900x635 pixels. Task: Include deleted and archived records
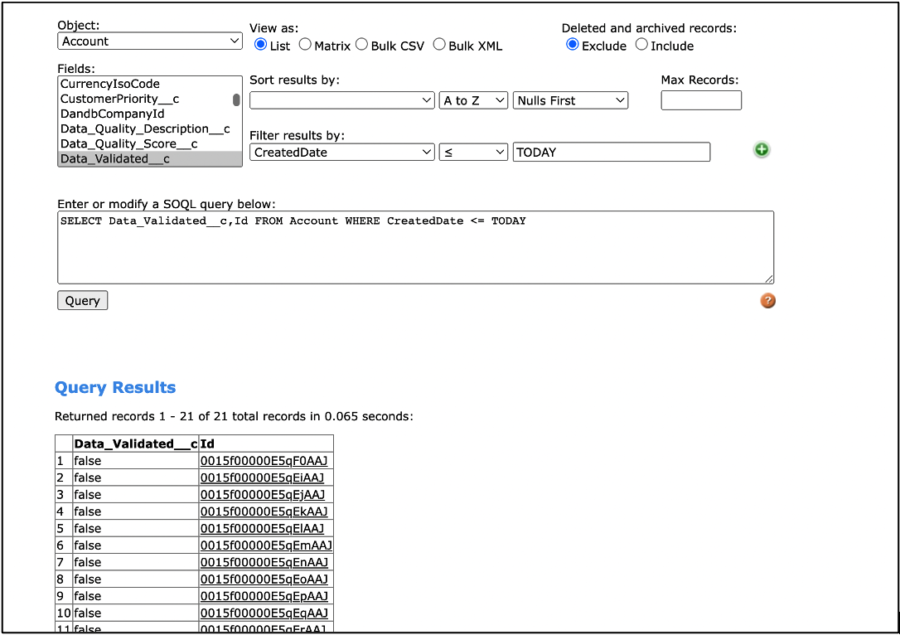click(641, 45)
